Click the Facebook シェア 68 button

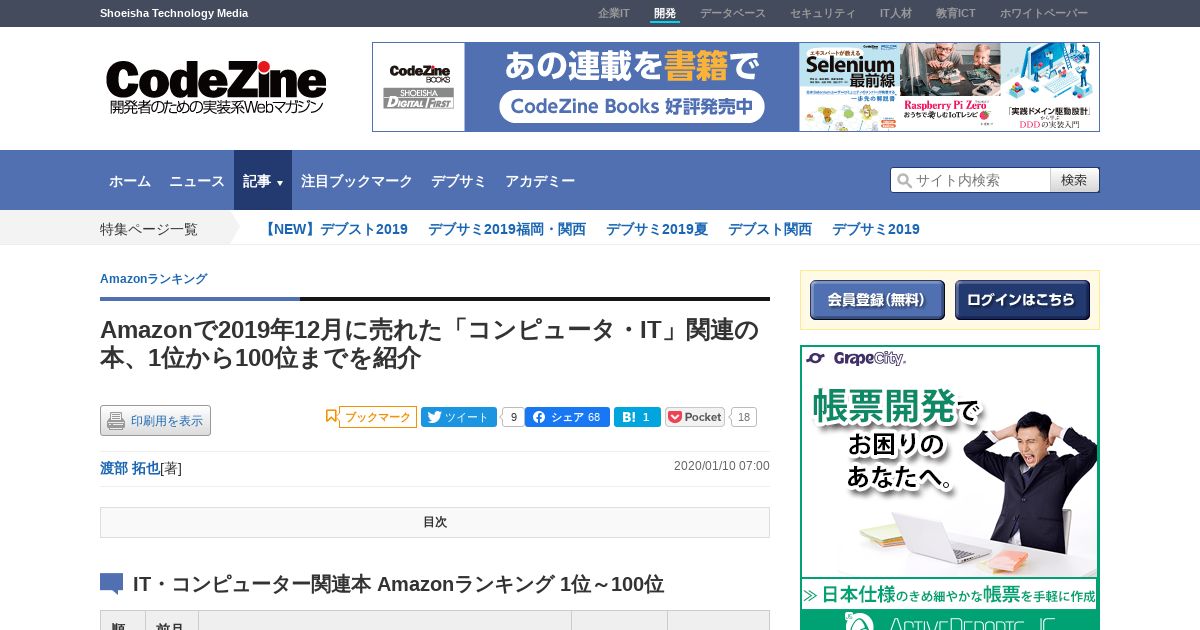[x=567, y=417]
